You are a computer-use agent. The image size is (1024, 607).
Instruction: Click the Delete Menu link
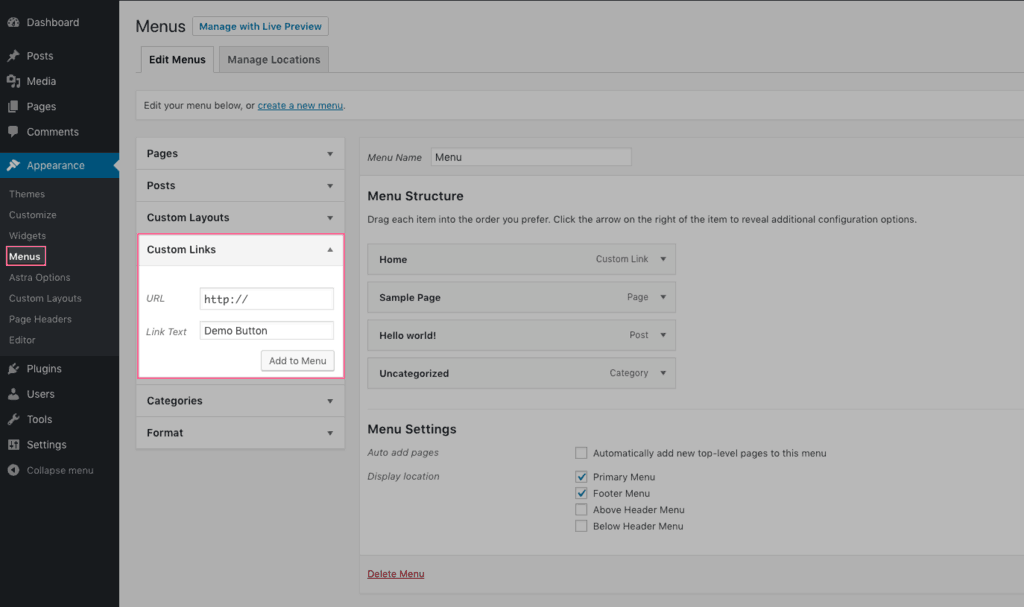click(x=396, y=574)
